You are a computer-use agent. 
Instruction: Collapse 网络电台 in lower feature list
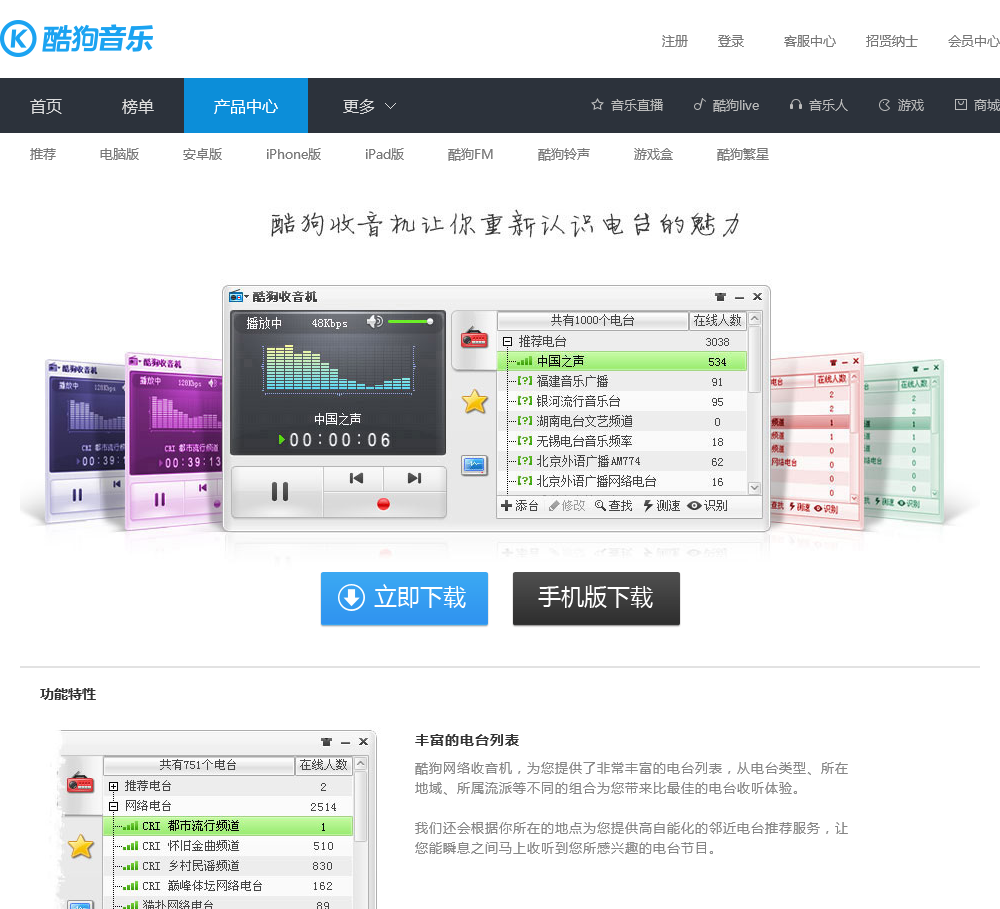tap(113, 806)
